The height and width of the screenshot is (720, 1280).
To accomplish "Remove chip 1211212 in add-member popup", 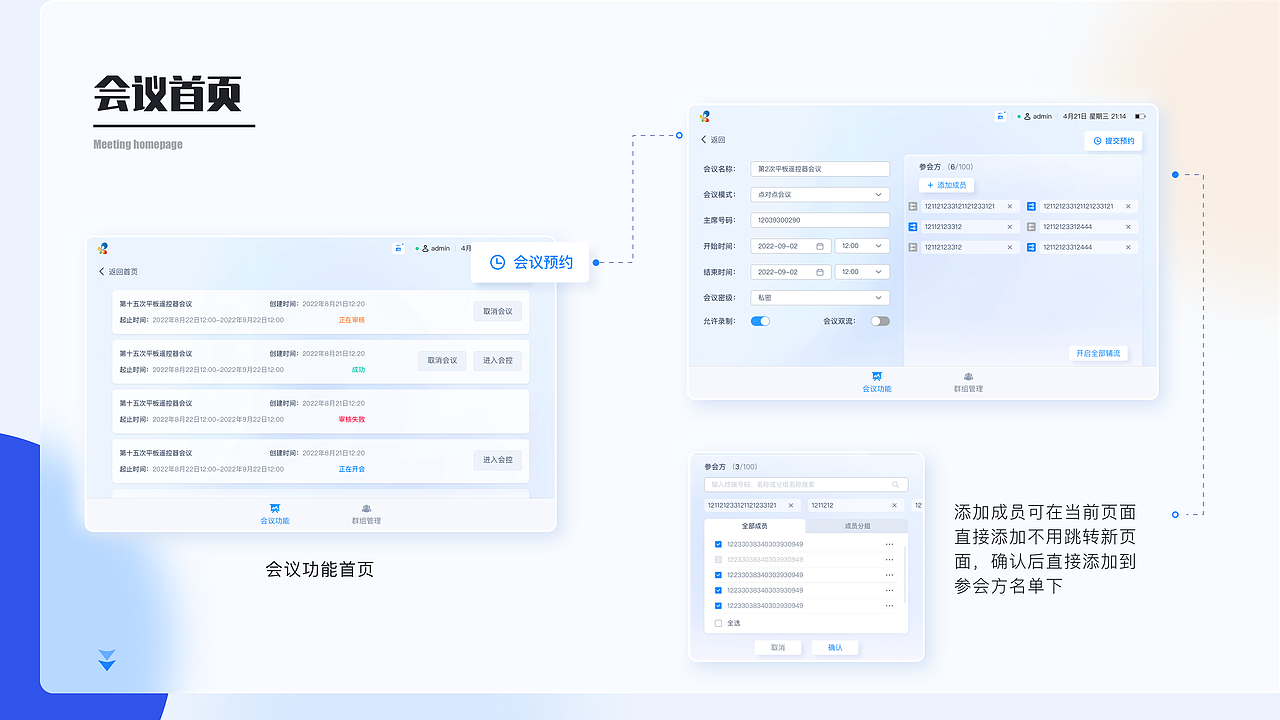I will tap(894, 505).
